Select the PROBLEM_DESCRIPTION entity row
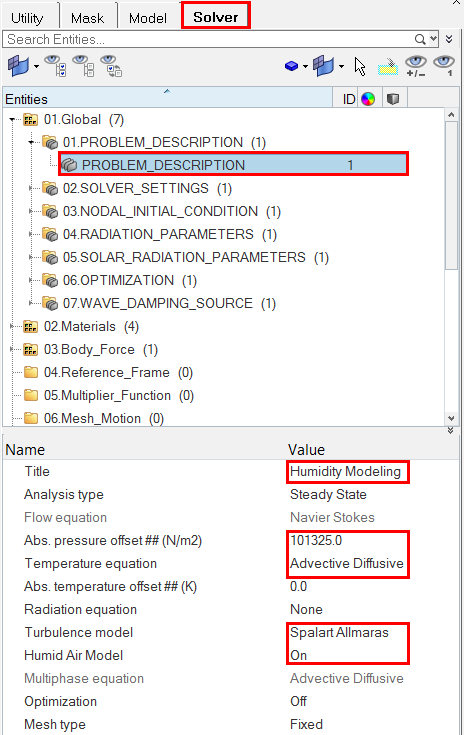464x735 pixels. [x=233, y=165]
